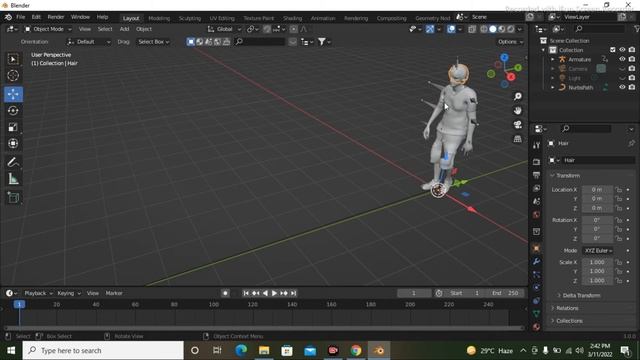This screenshot has width=640, height=360.
Task: Click the zoom view magnifier icon
Action: [518, 96]
